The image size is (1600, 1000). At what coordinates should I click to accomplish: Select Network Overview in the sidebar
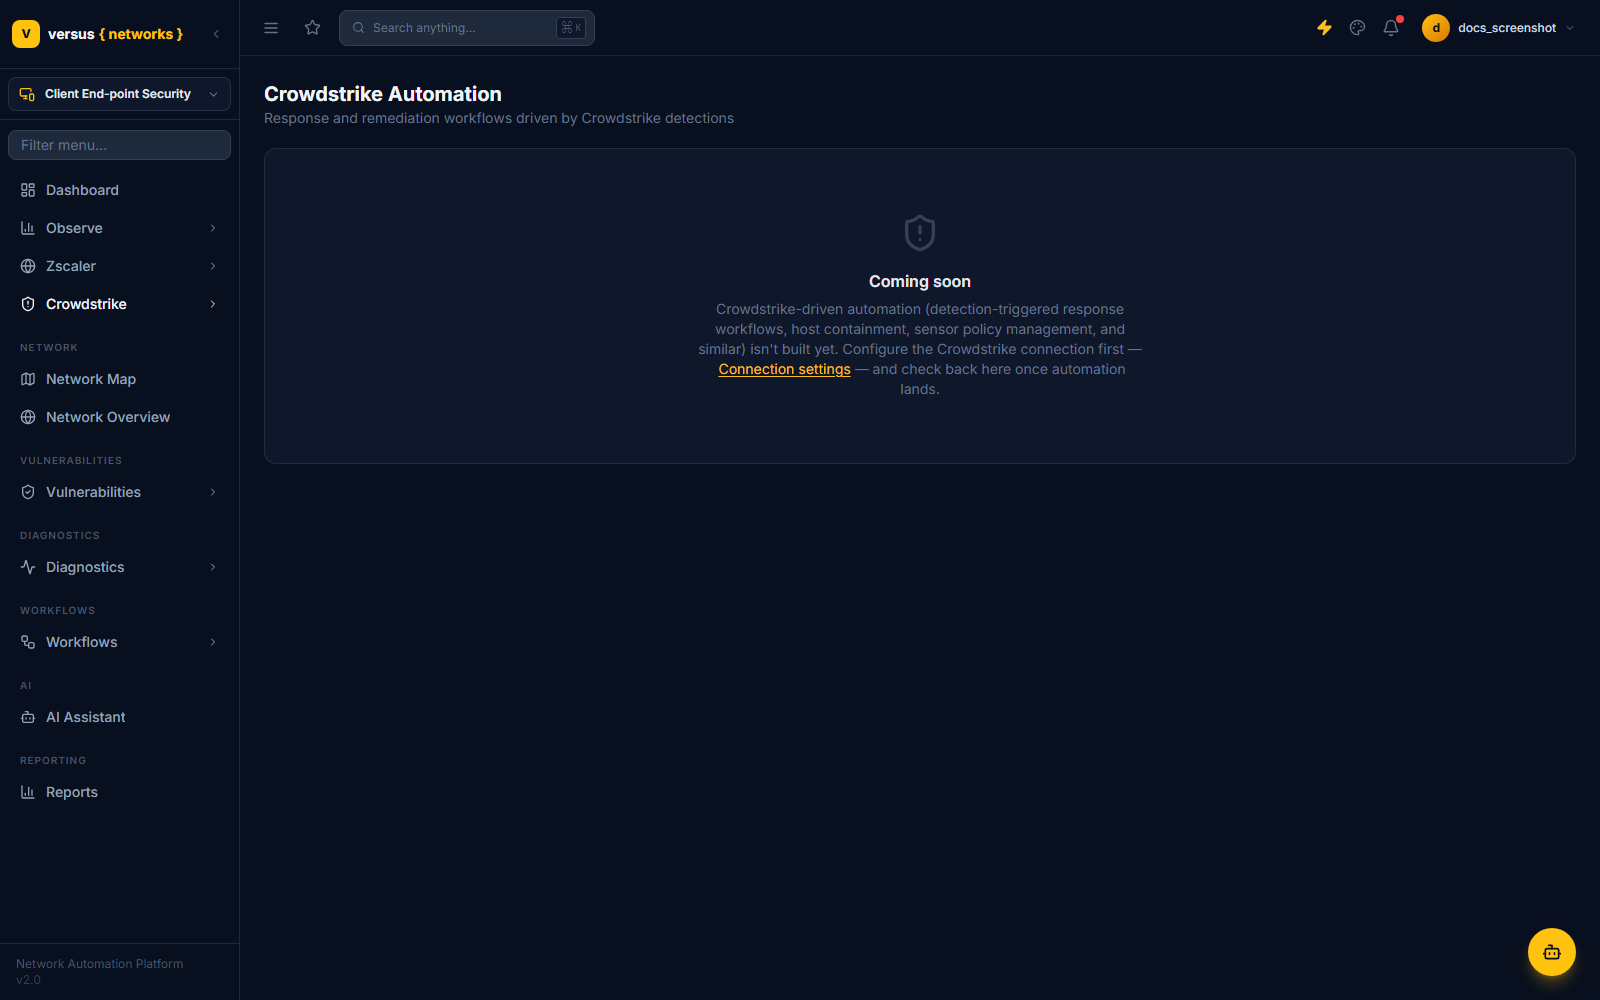coord(119,417)
